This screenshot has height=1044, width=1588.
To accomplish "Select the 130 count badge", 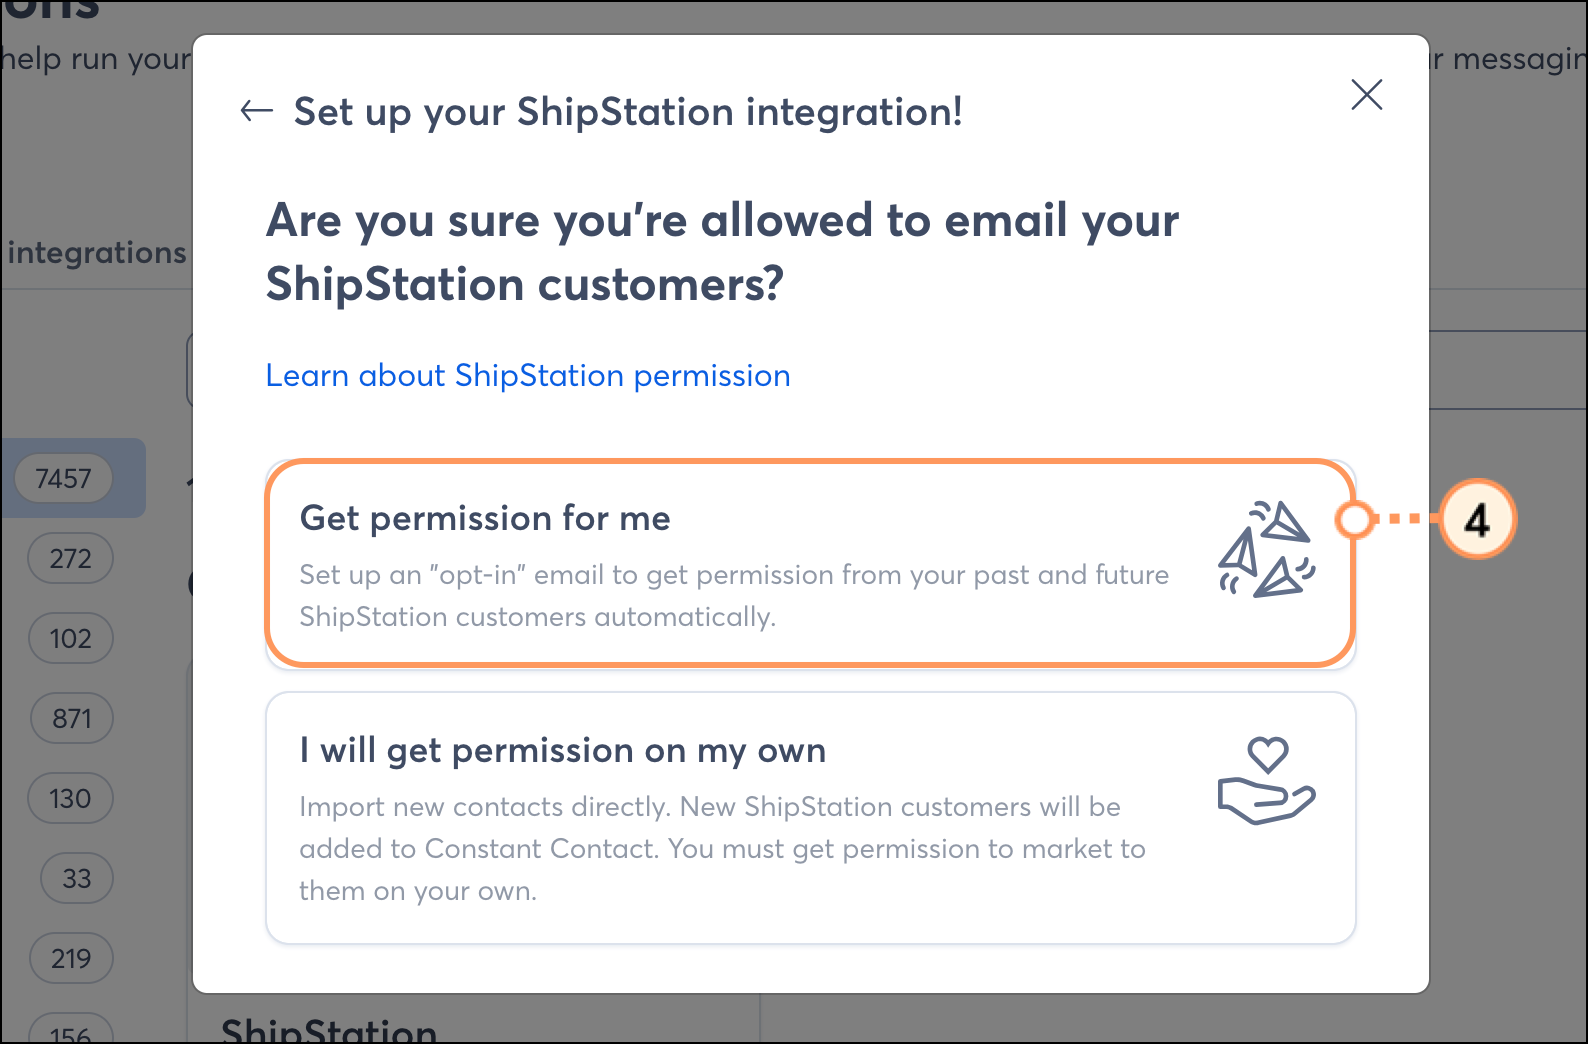I will click(x=71, y=798).
